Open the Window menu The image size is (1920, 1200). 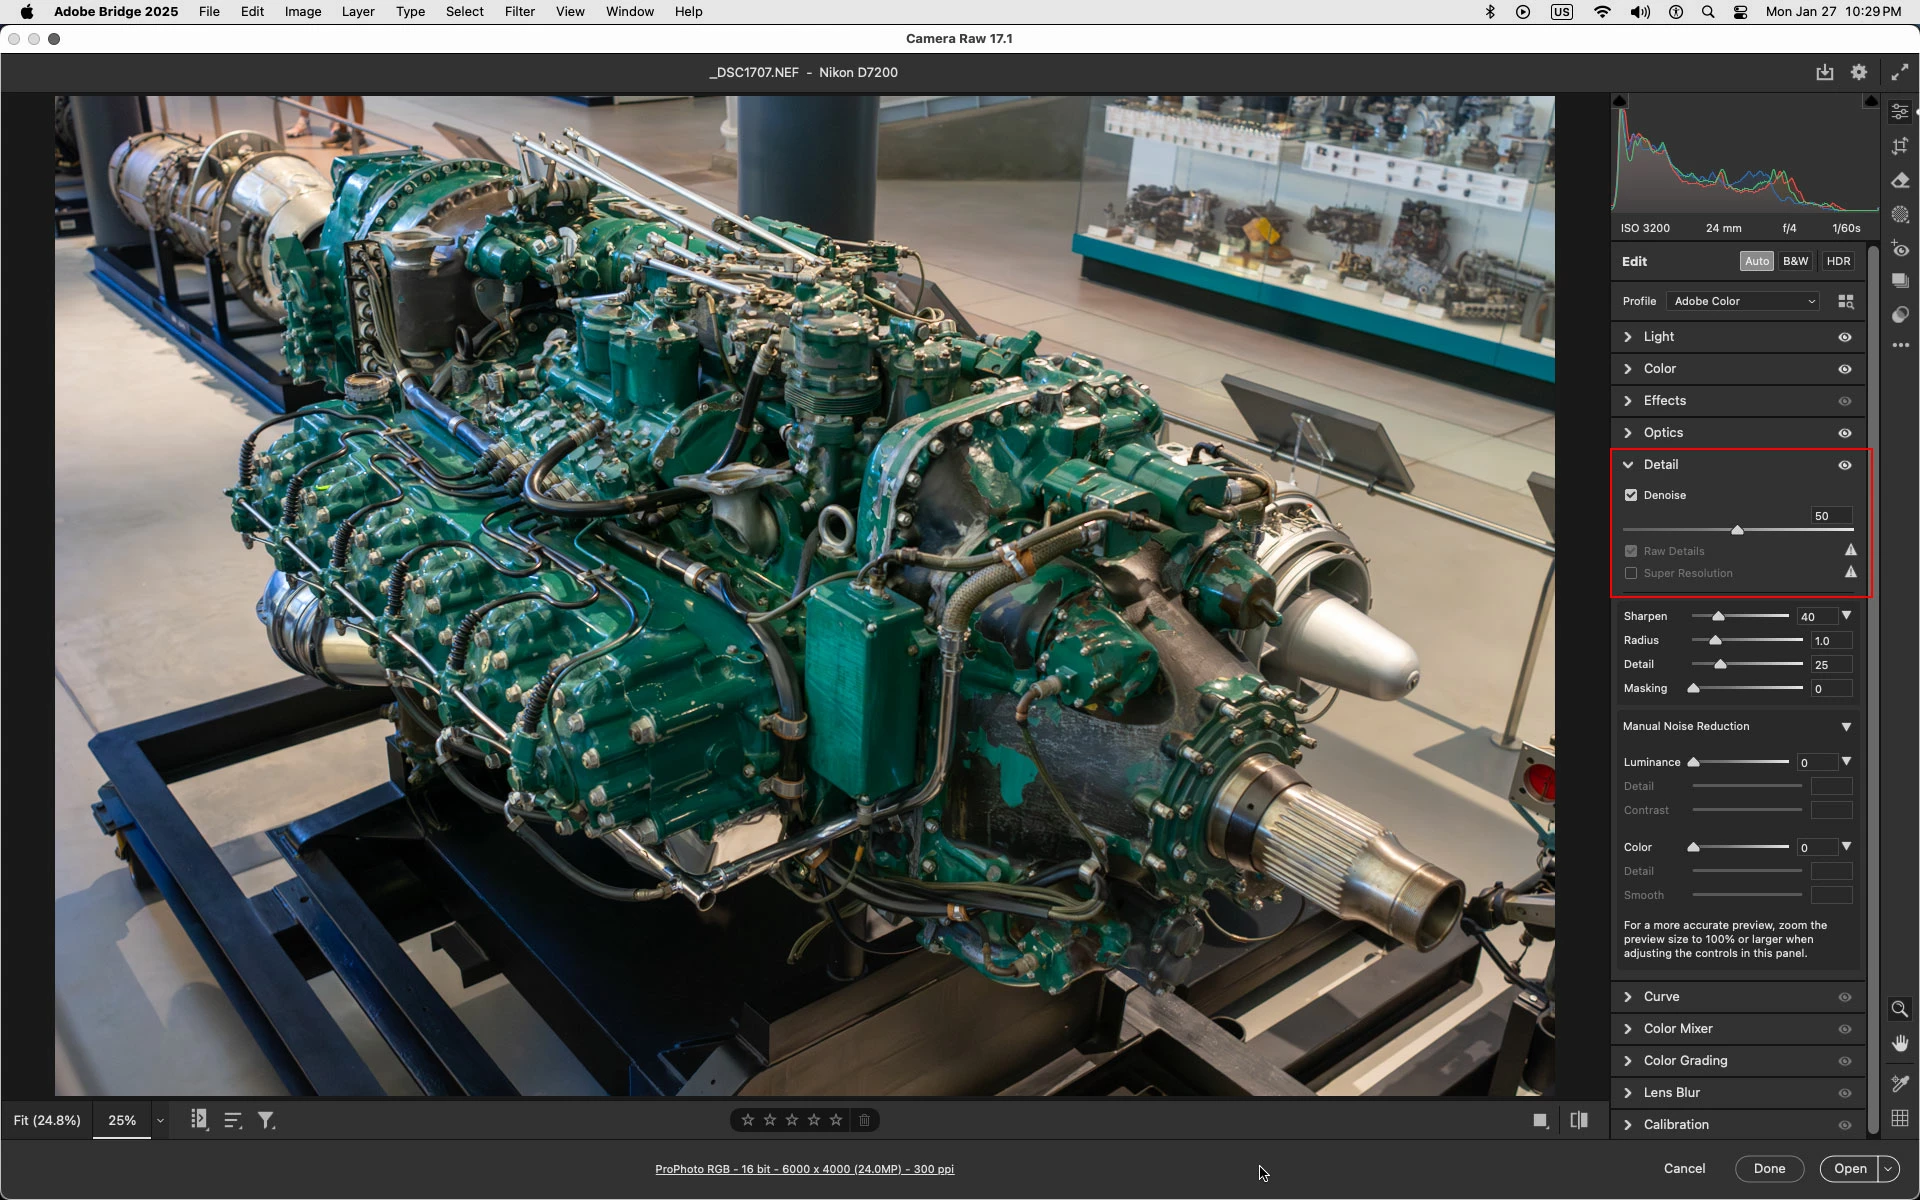(x=629, y=12)
